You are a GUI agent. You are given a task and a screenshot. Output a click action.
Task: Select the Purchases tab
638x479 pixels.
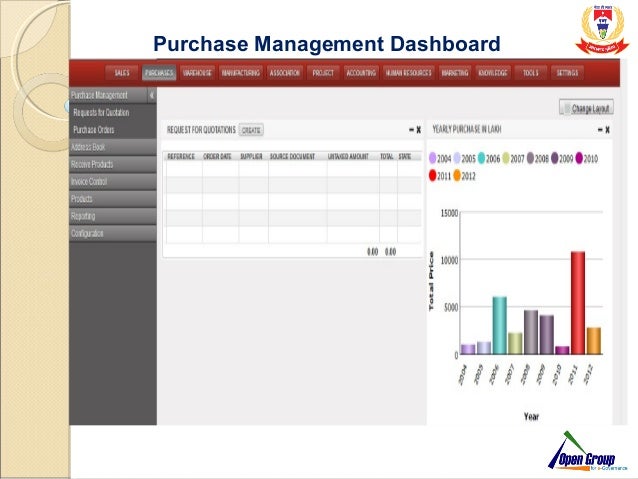click(x=159, y=73)
